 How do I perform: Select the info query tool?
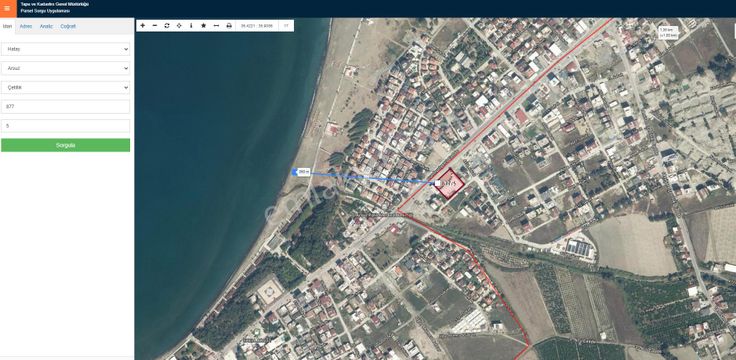pos(191,26)
